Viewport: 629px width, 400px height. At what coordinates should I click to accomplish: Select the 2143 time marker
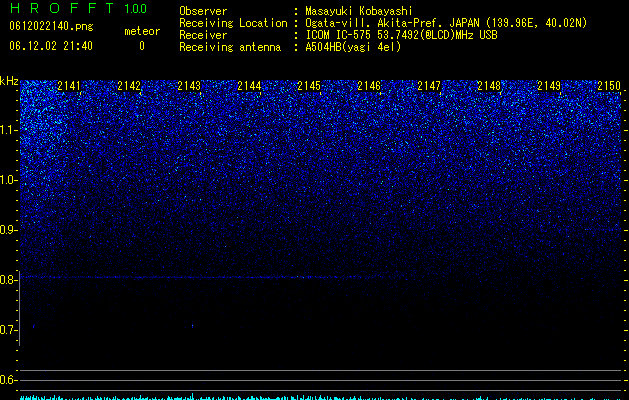click(x=189, y=86)
